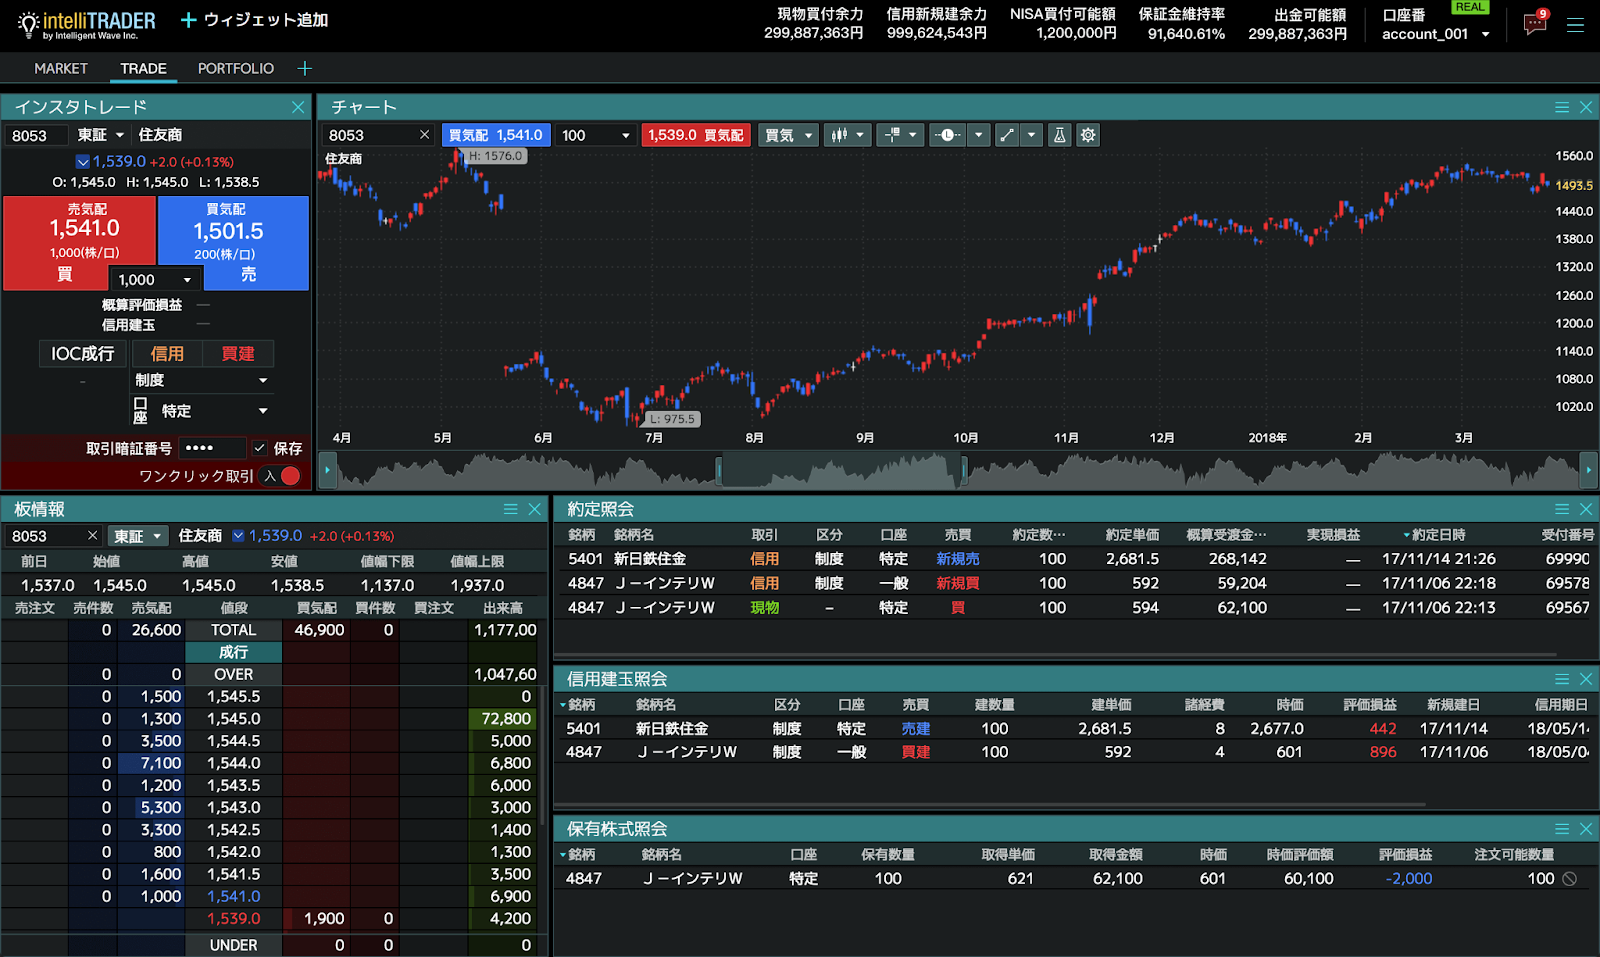This screenshot has height=957, width=1600.
Task: Add a new tab with the plus icon
Action: (305, 68)
